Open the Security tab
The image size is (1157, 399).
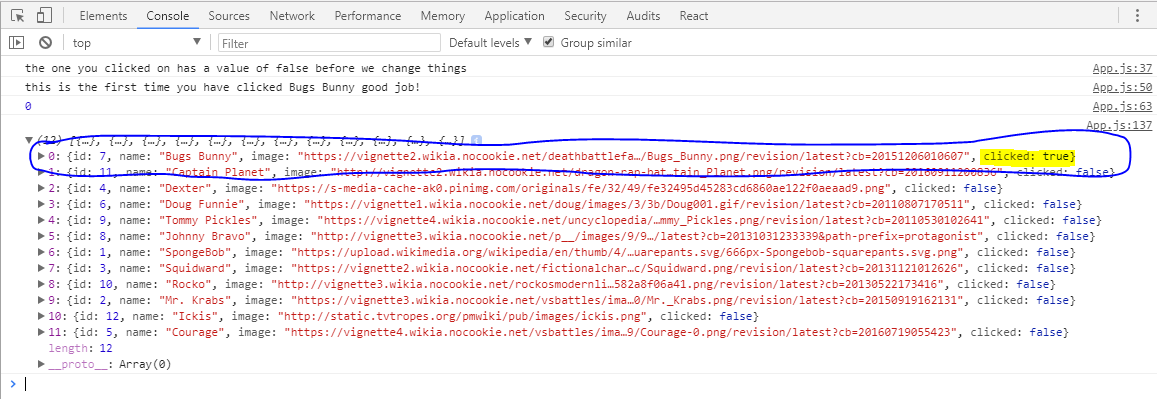point(585,15)
